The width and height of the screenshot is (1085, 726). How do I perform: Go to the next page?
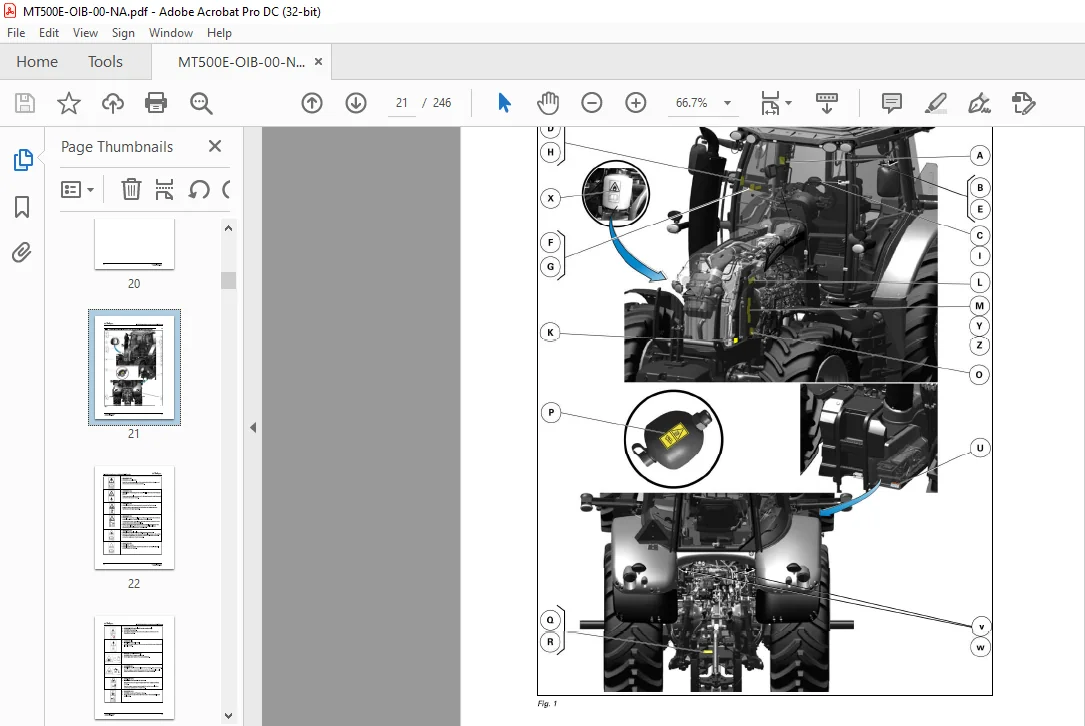click(356, 103)
